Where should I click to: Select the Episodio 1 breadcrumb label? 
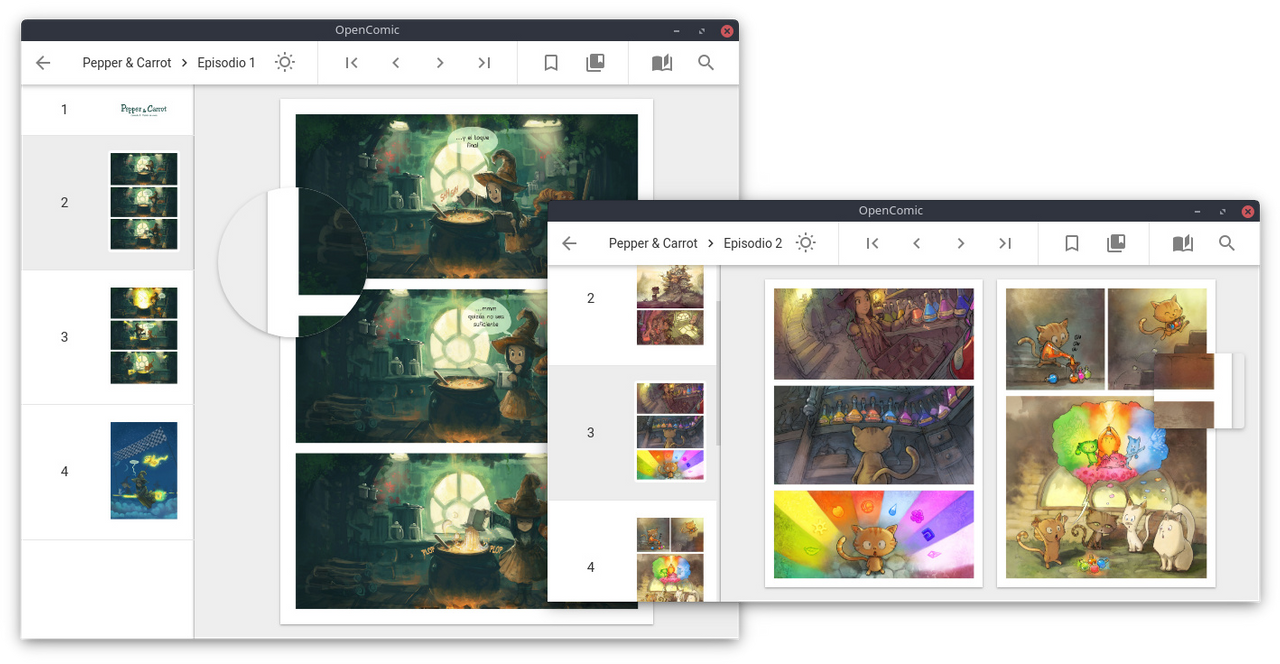tap(226, 63)
